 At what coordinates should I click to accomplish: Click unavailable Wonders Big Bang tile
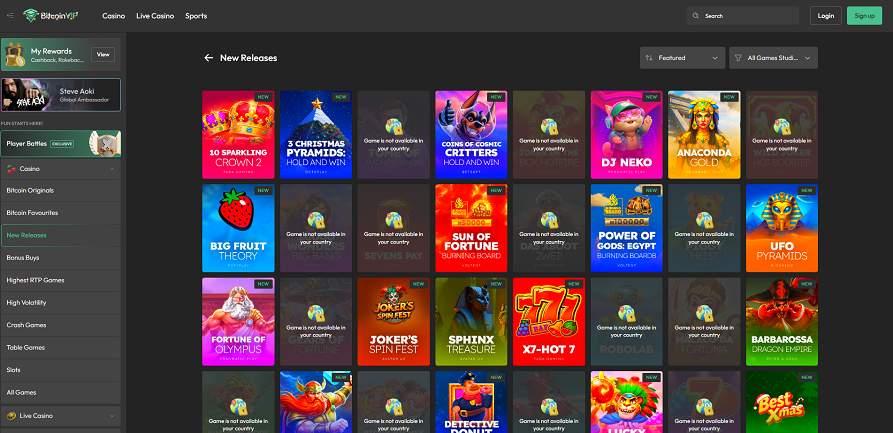point(316,228)
